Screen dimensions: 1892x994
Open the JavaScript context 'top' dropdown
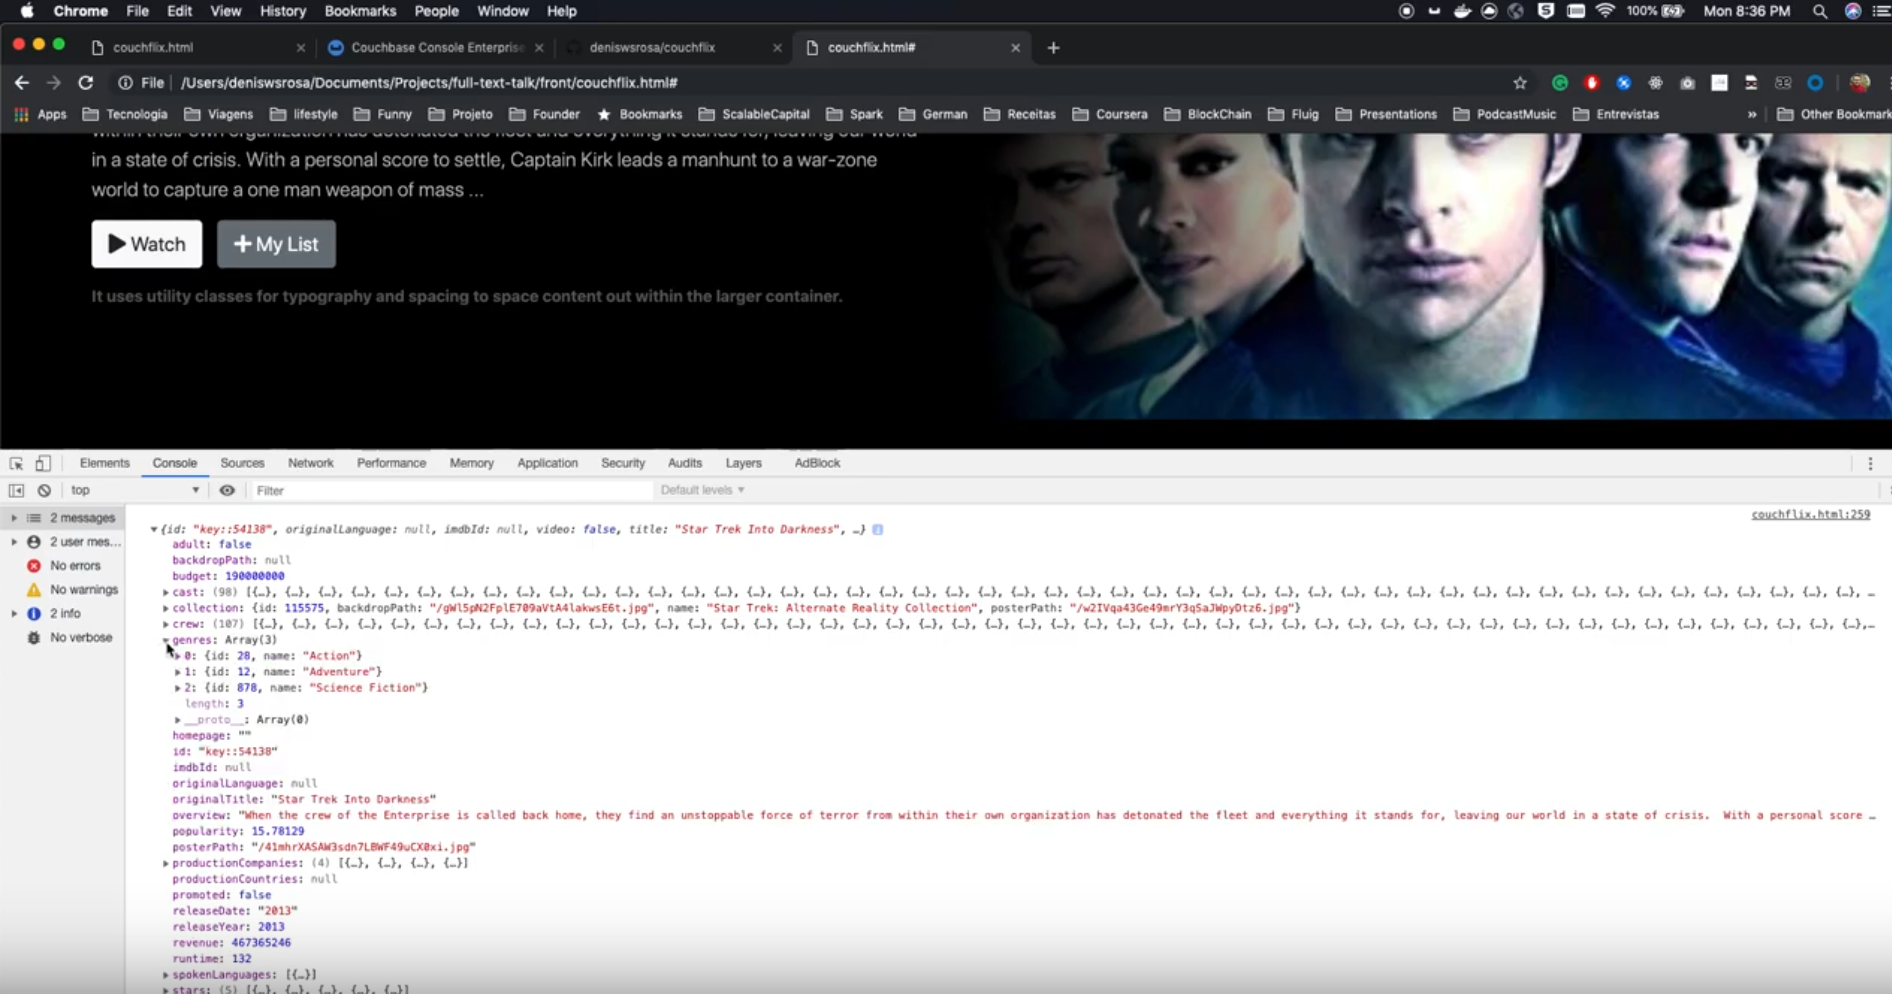[135, 490]
